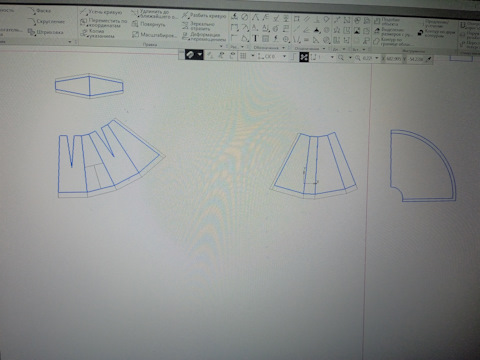Open the coordinate system СК 0 dropdown
The width and height of the screenshot is (480, 360).
pyautogui.click(x=272, y=57)
